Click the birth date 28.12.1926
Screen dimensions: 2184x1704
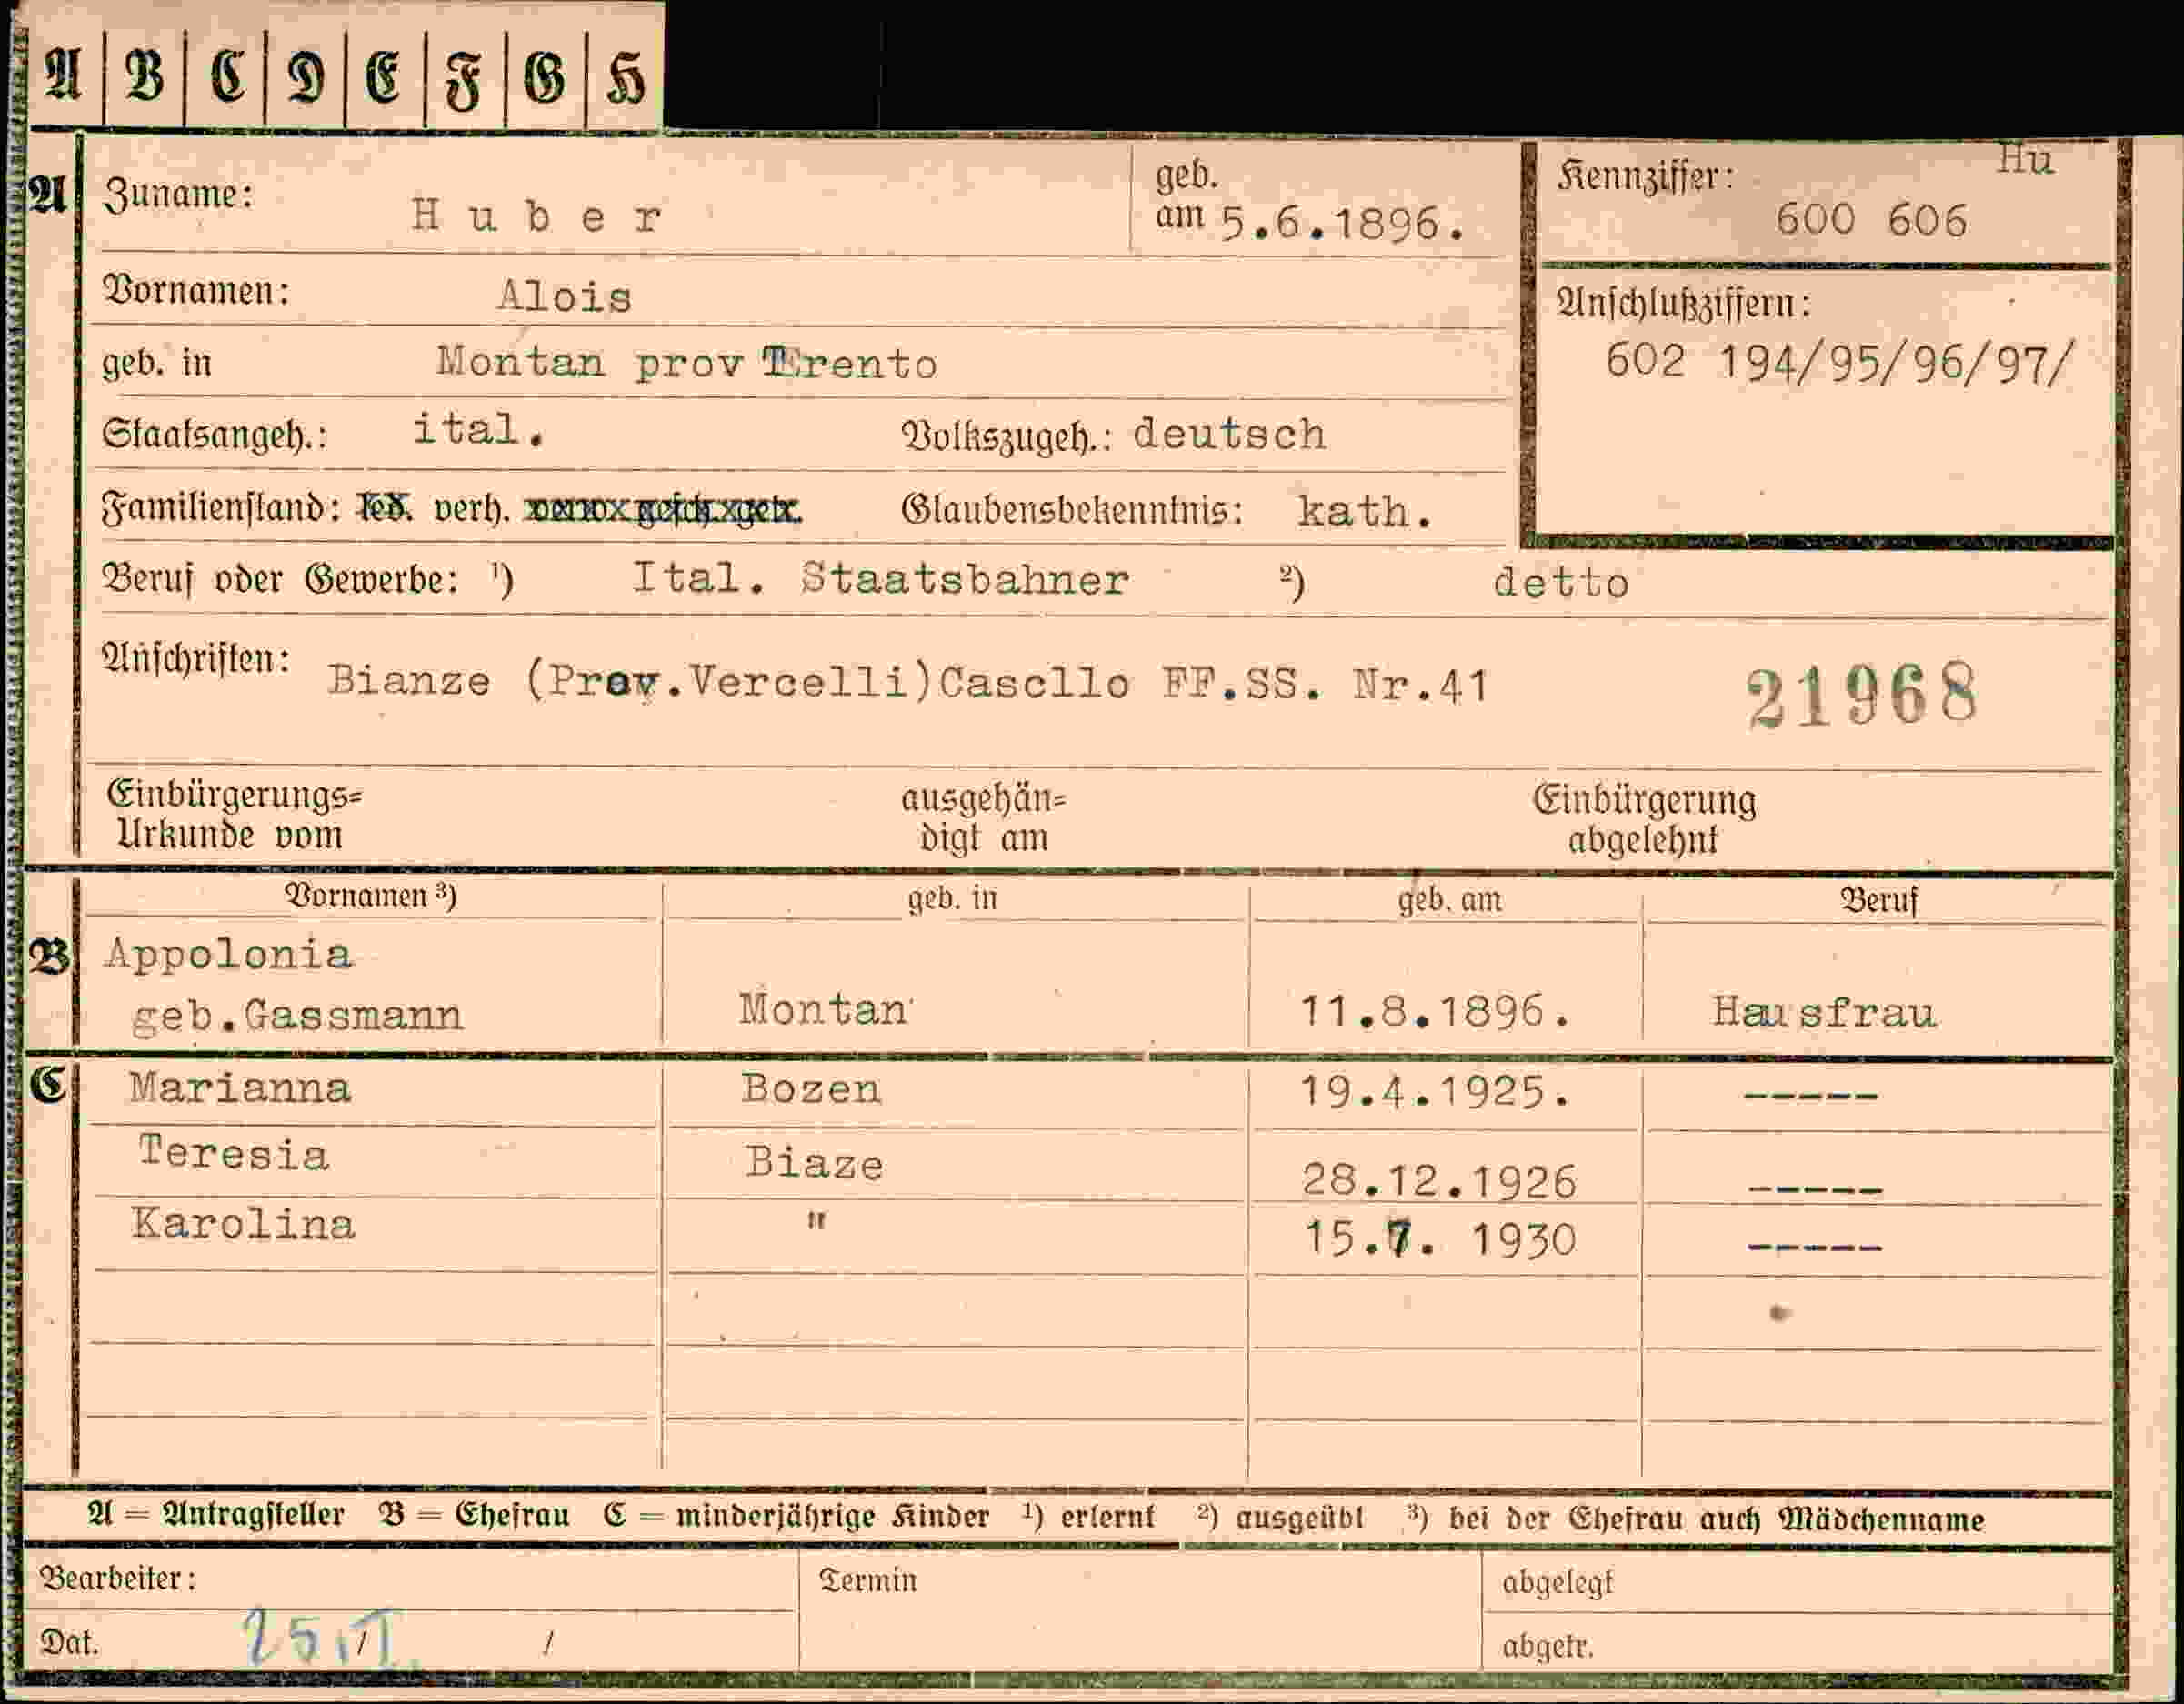[1439, 1181]
